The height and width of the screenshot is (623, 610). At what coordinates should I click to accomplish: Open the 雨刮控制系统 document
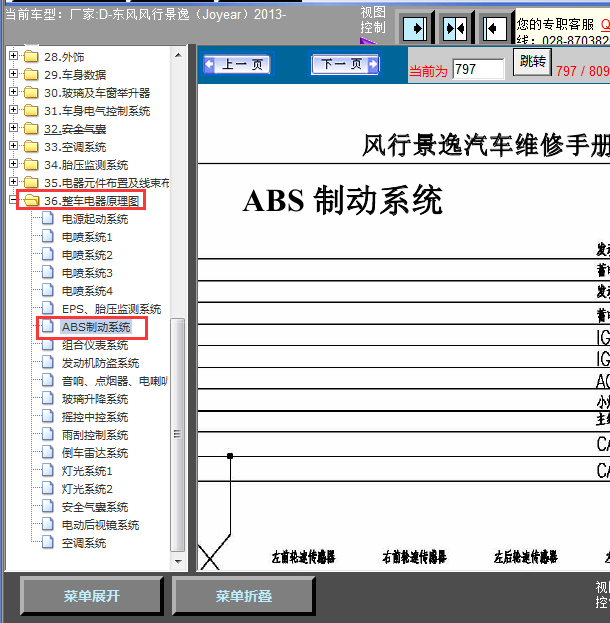click(95, 435)
